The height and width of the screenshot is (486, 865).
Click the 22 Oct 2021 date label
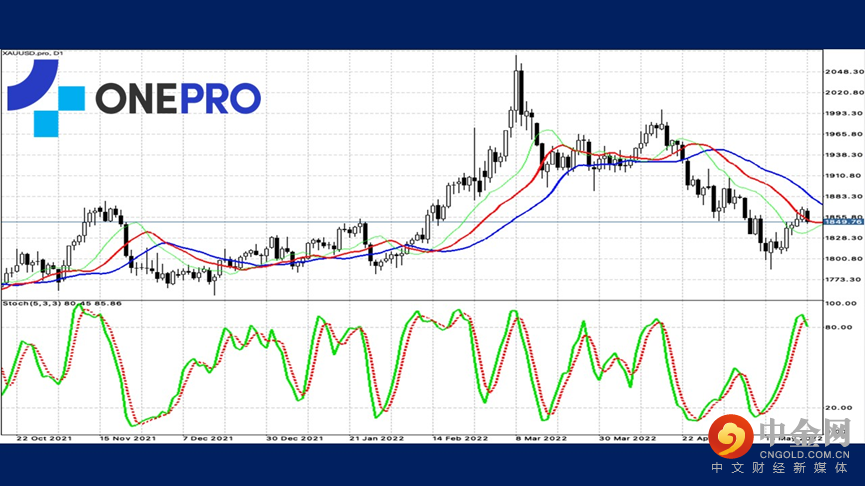coord(44,439)
